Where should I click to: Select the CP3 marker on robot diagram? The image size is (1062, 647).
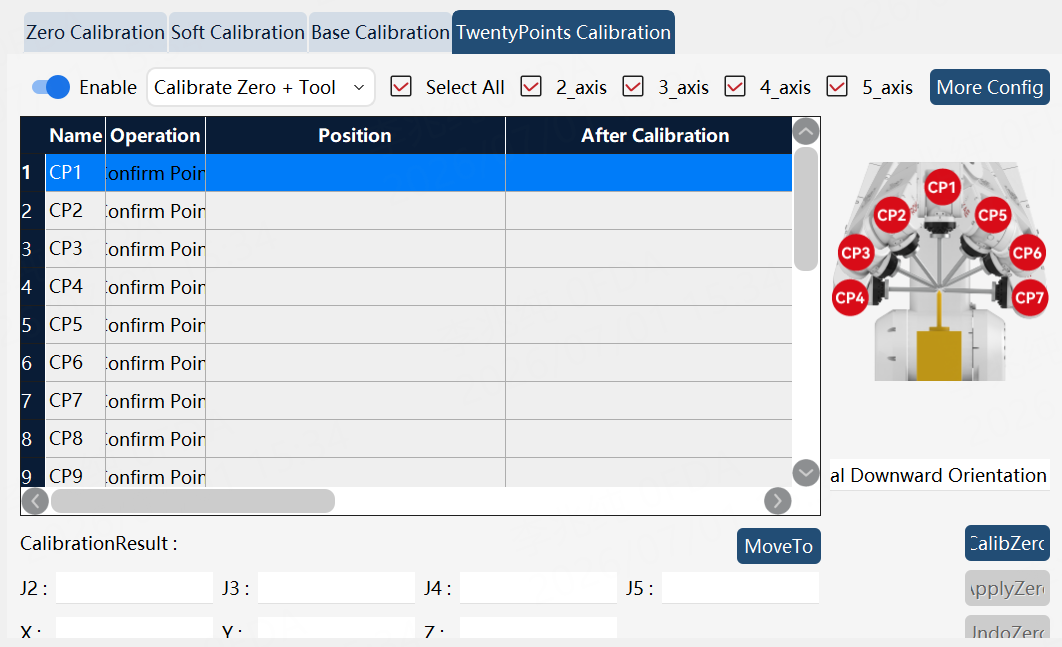click(x=855, y=253)
